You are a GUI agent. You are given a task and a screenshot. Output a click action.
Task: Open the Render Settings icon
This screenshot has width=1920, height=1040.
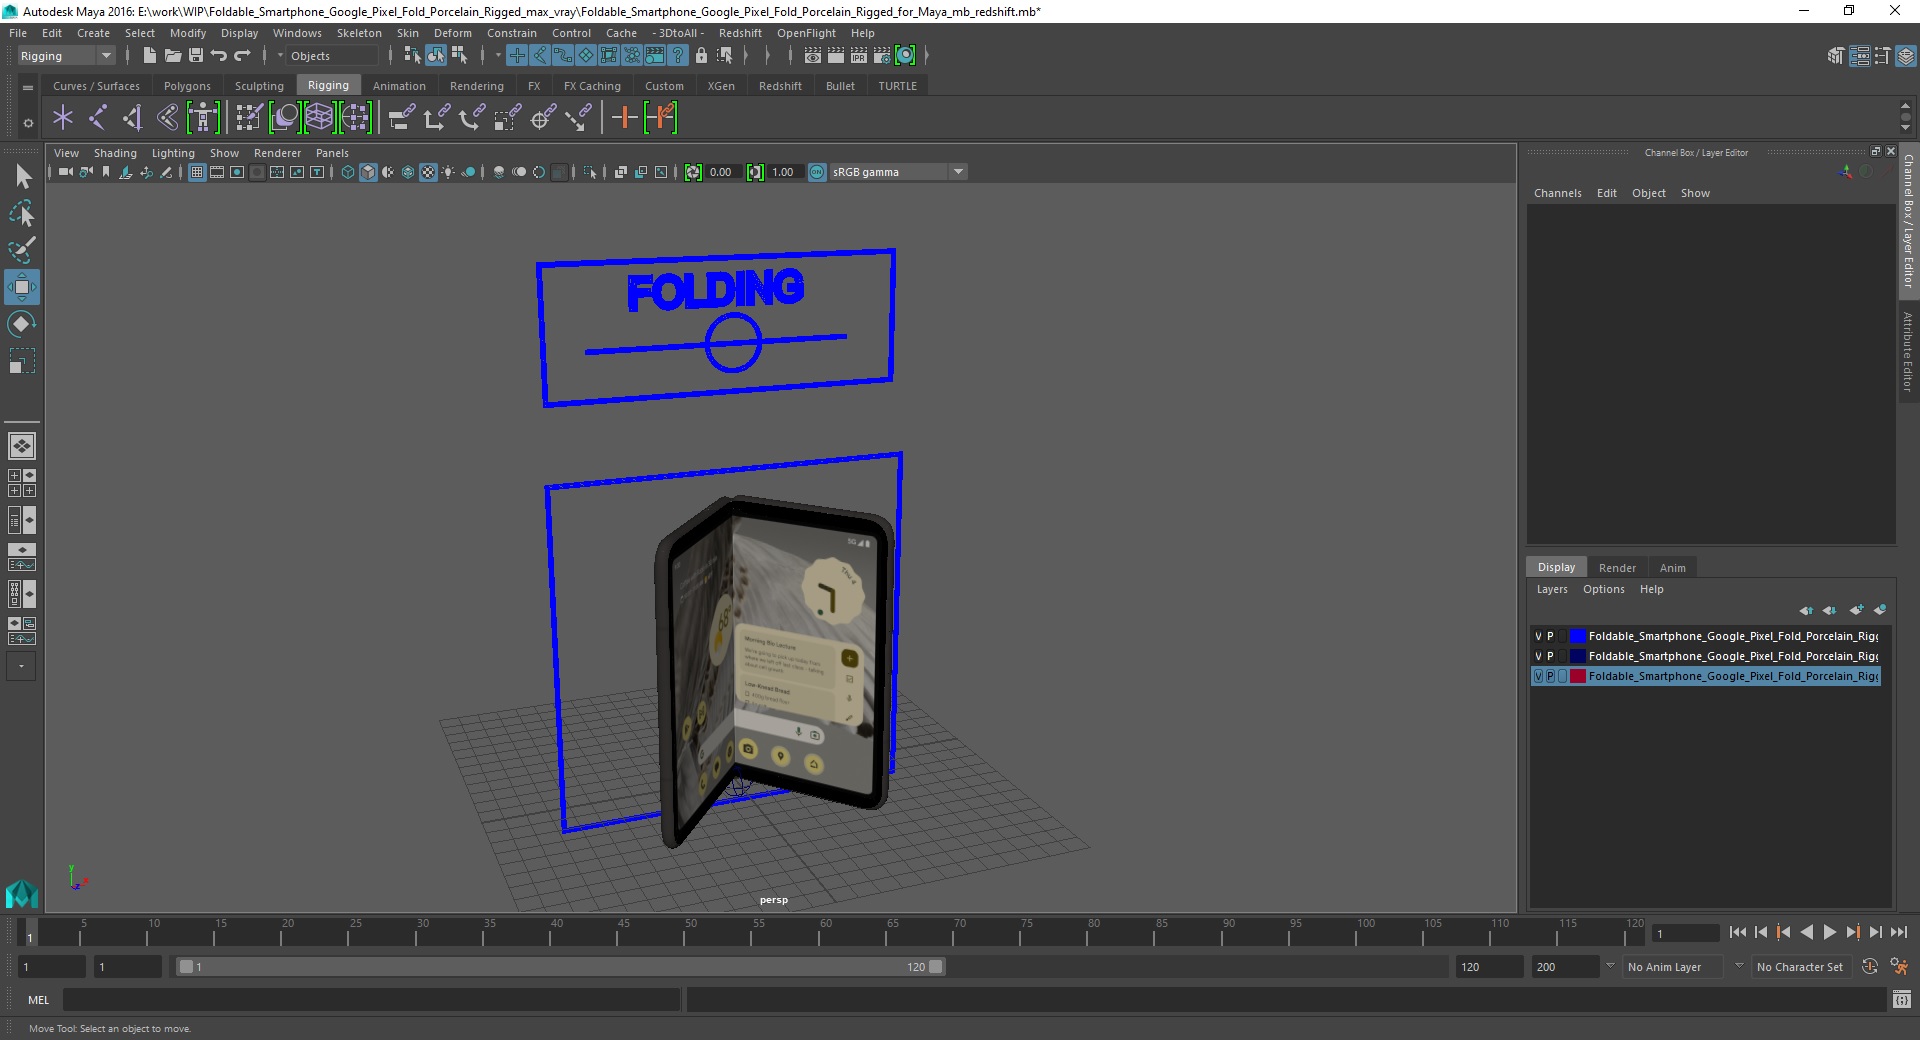tap(882, 56)
